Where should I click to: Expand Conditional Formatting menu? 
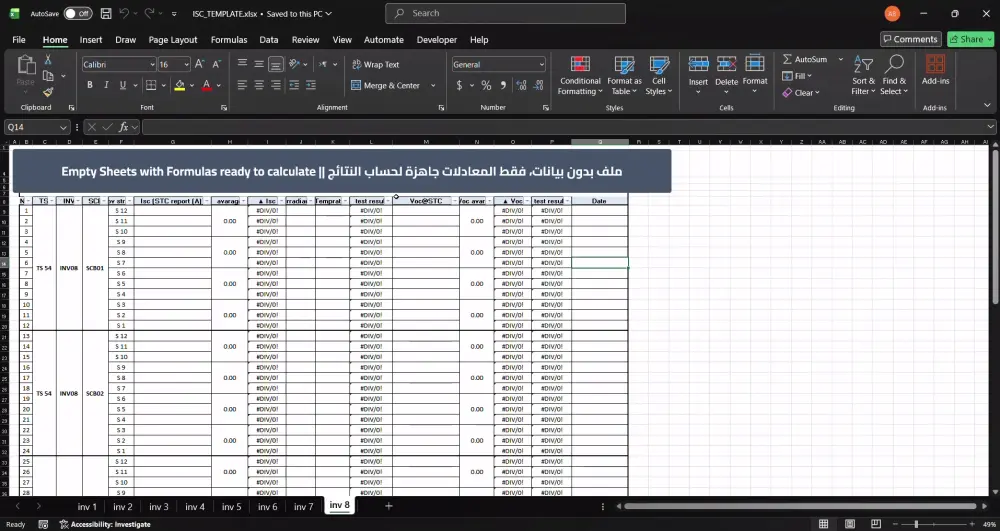(580, 75)
